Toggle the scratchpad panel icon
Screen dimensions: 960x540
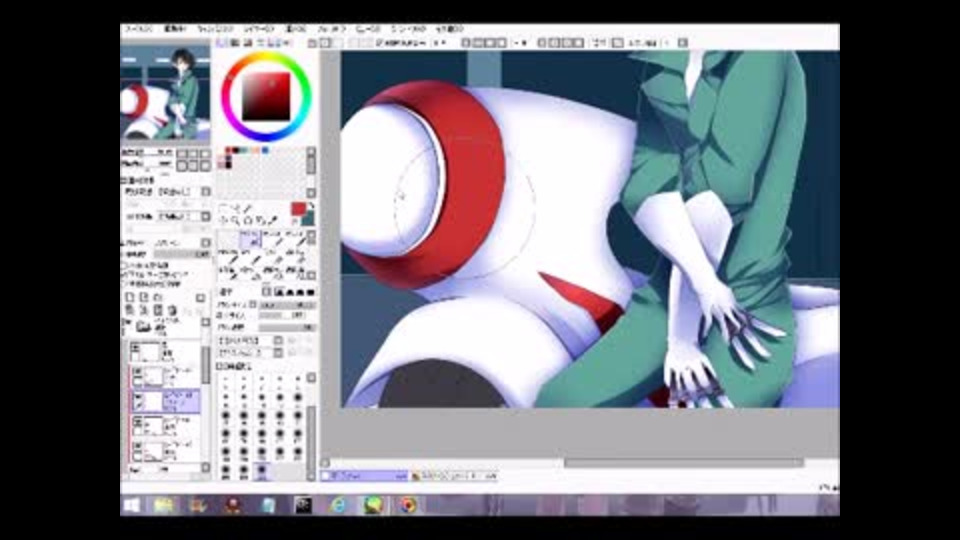pos(287,43)
